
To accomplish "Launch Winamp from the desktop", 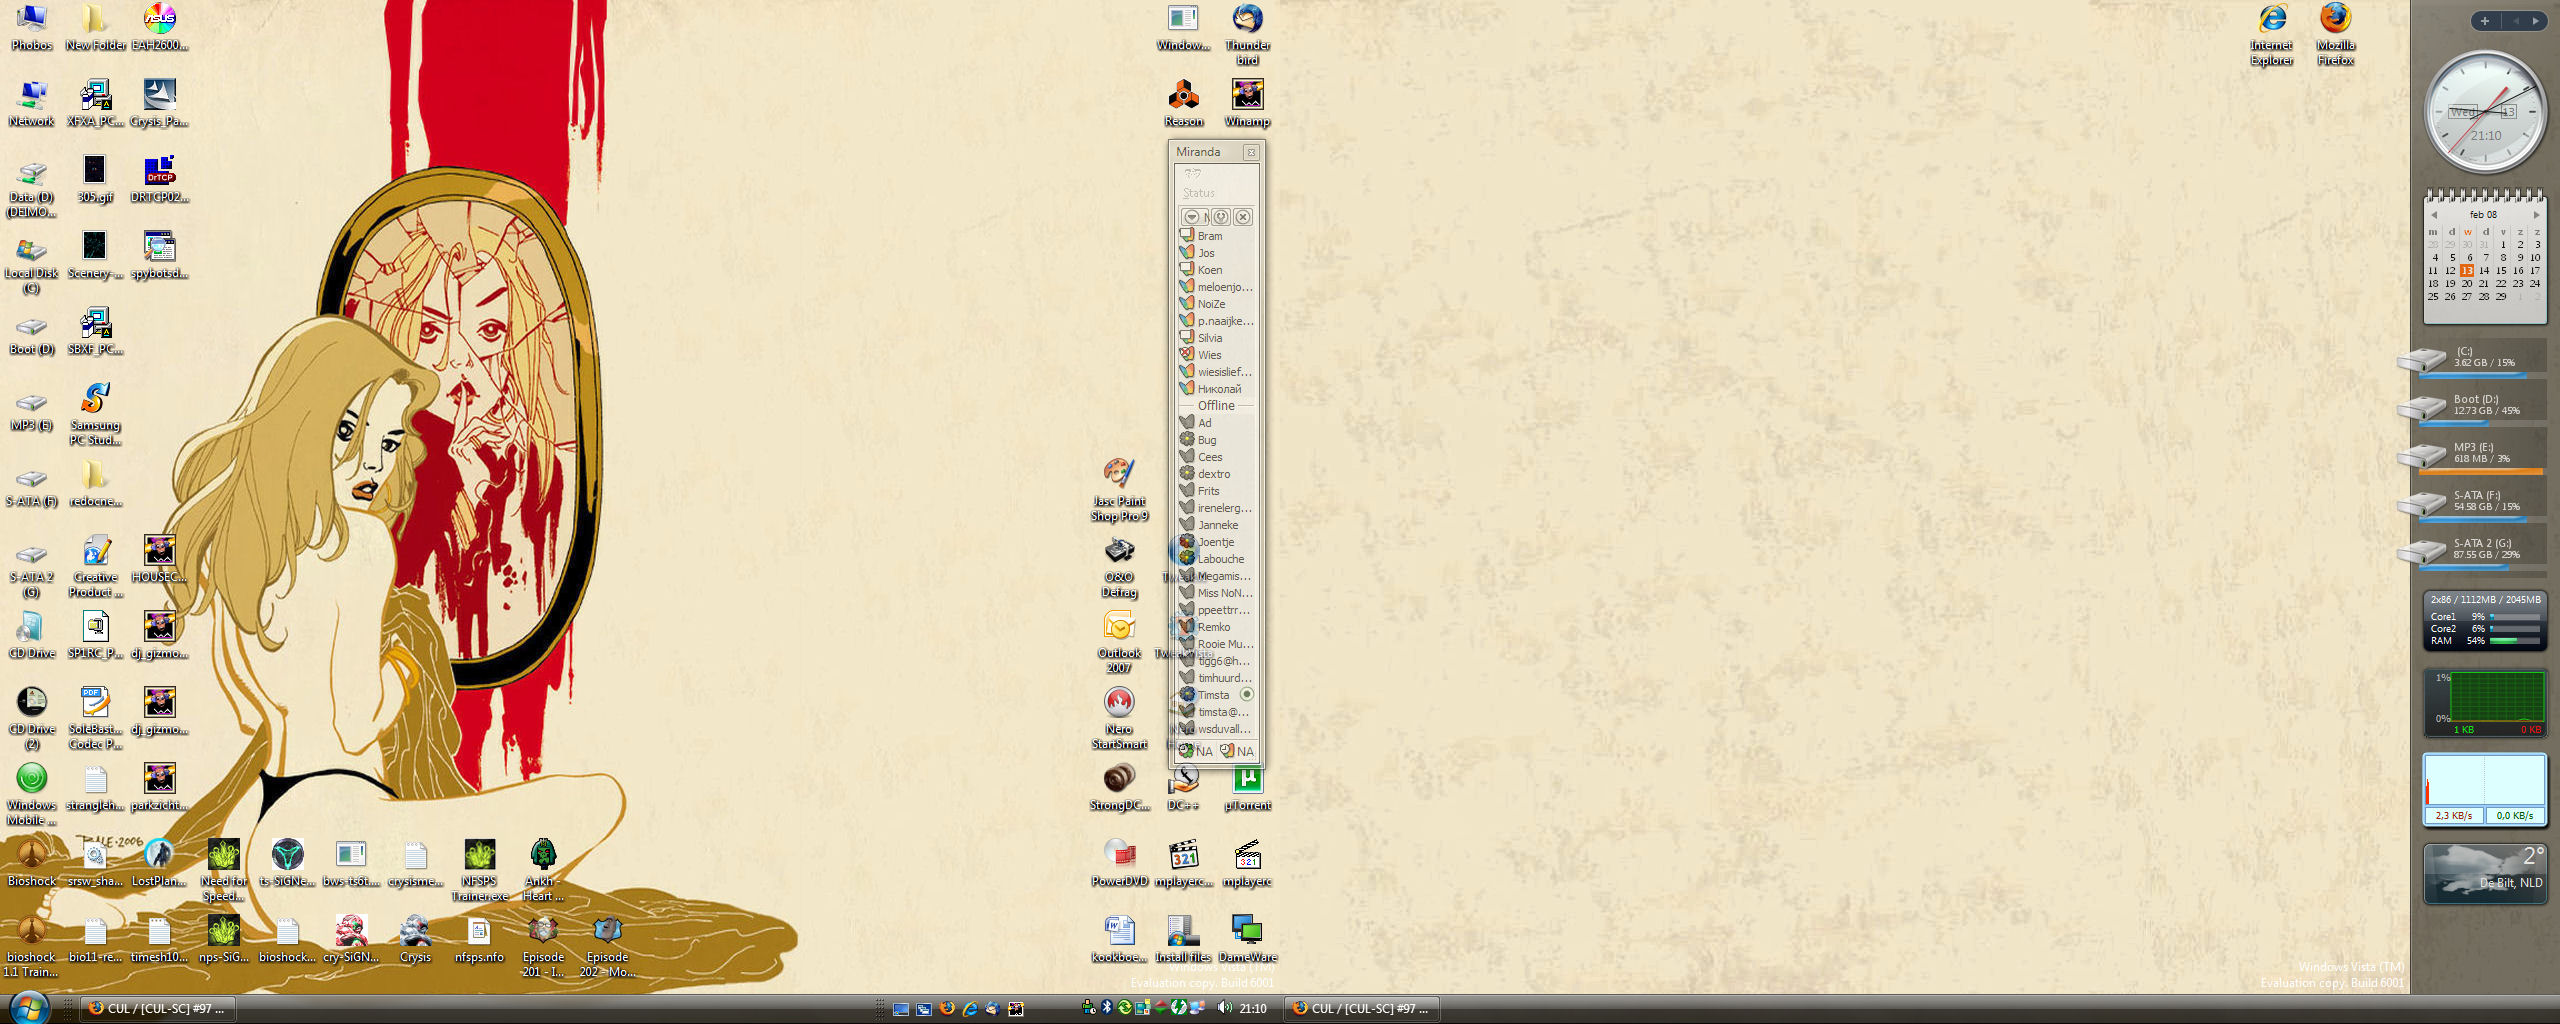I will [1247, 103].
